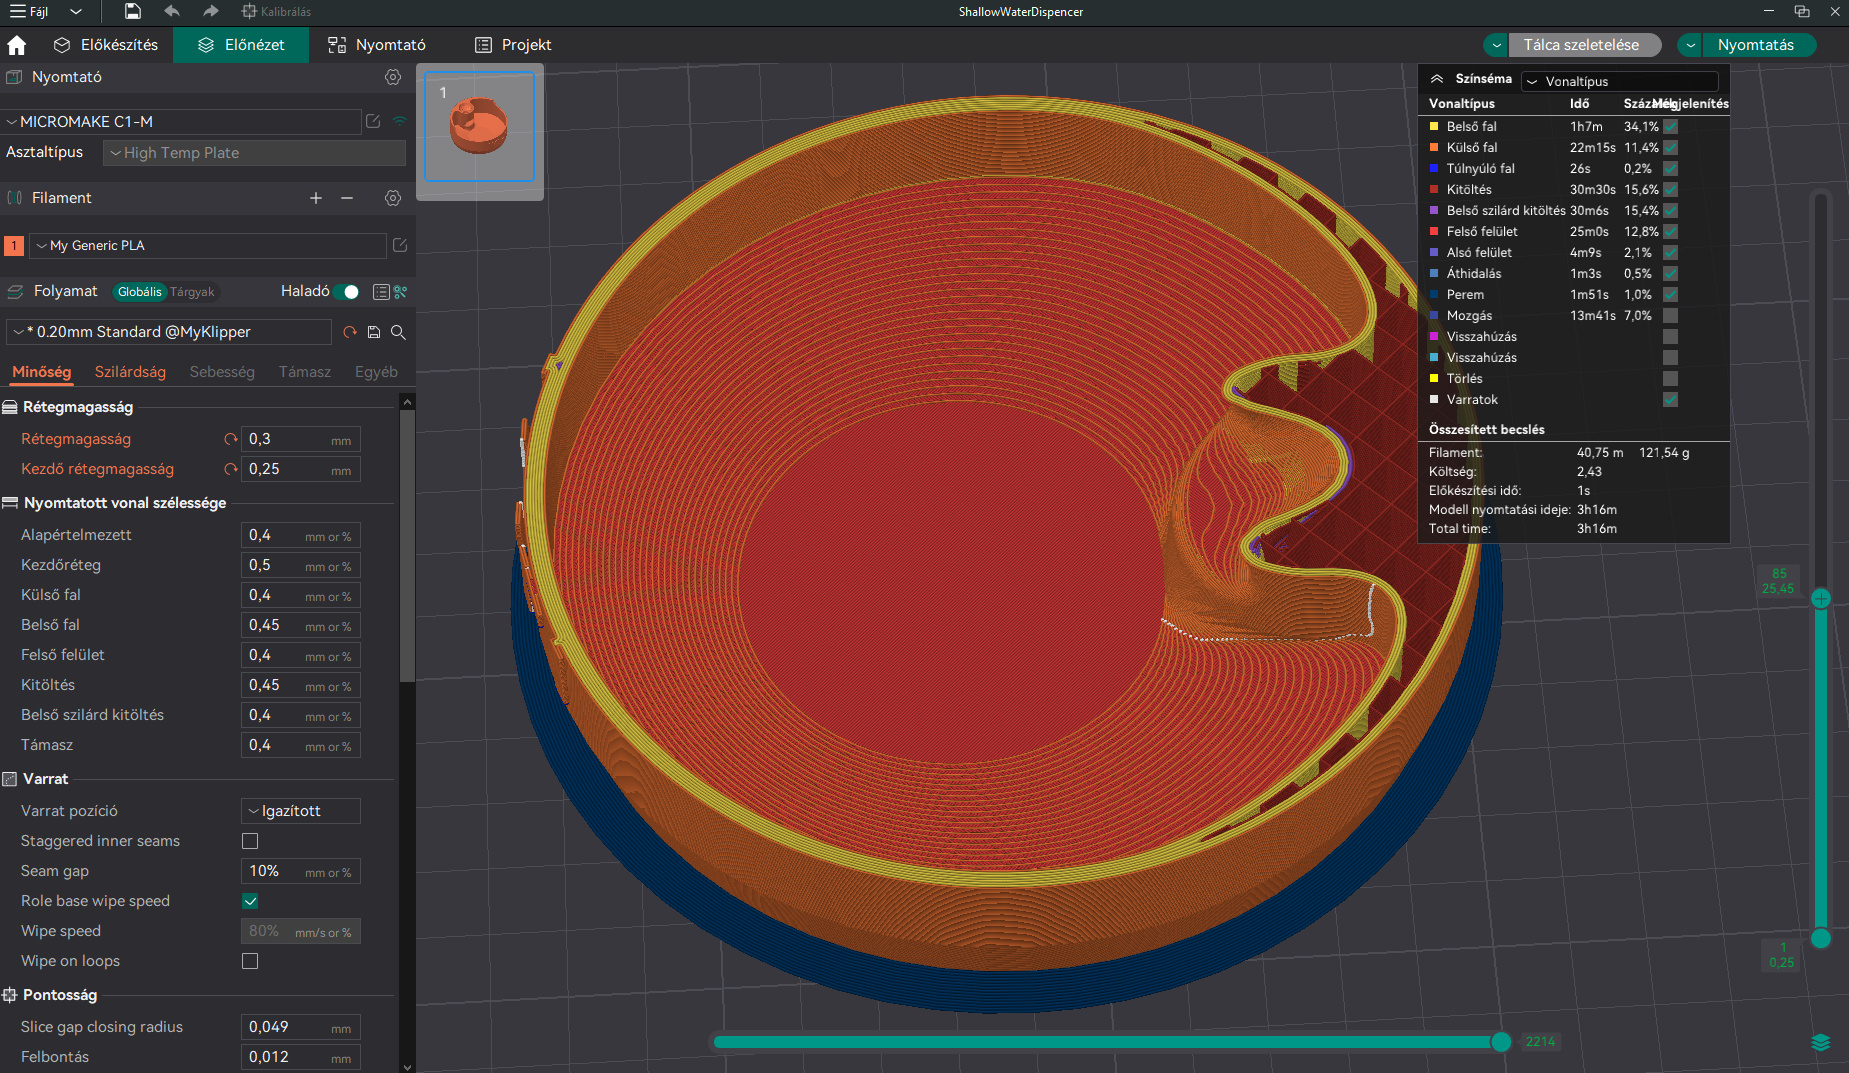Disable the Role base wipe speed checkbox

tap(249, 901)
